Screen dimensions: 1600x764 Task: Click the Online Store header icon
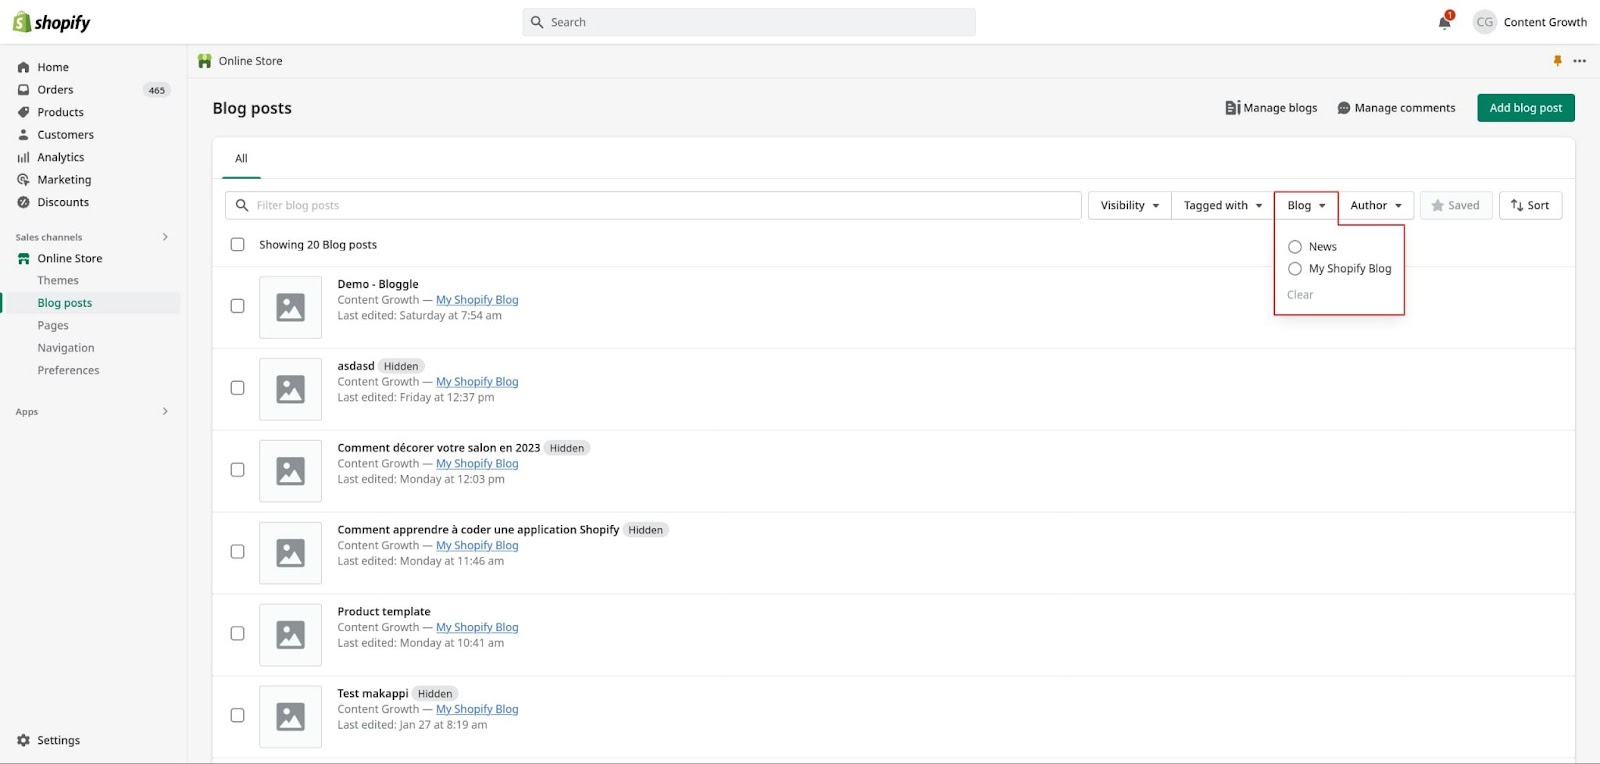(x=205, y=61)
